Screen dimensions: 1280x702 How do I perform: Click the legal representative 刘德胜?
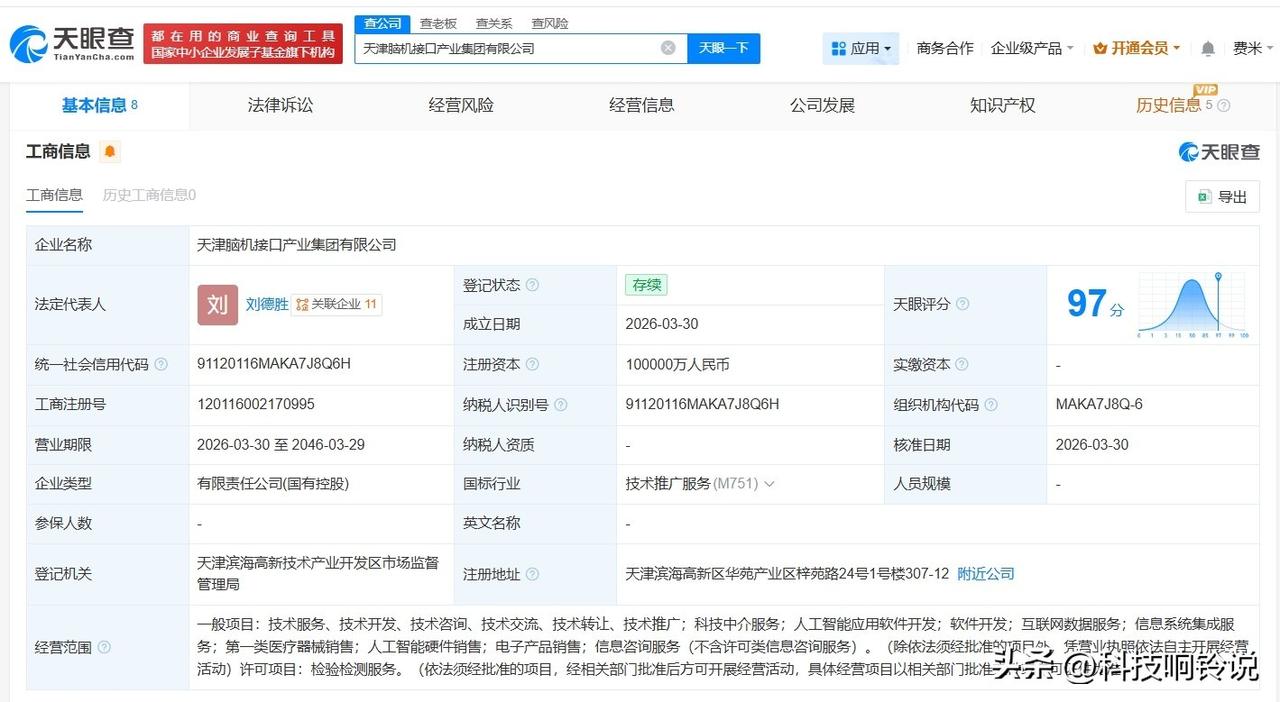[266, 304]
